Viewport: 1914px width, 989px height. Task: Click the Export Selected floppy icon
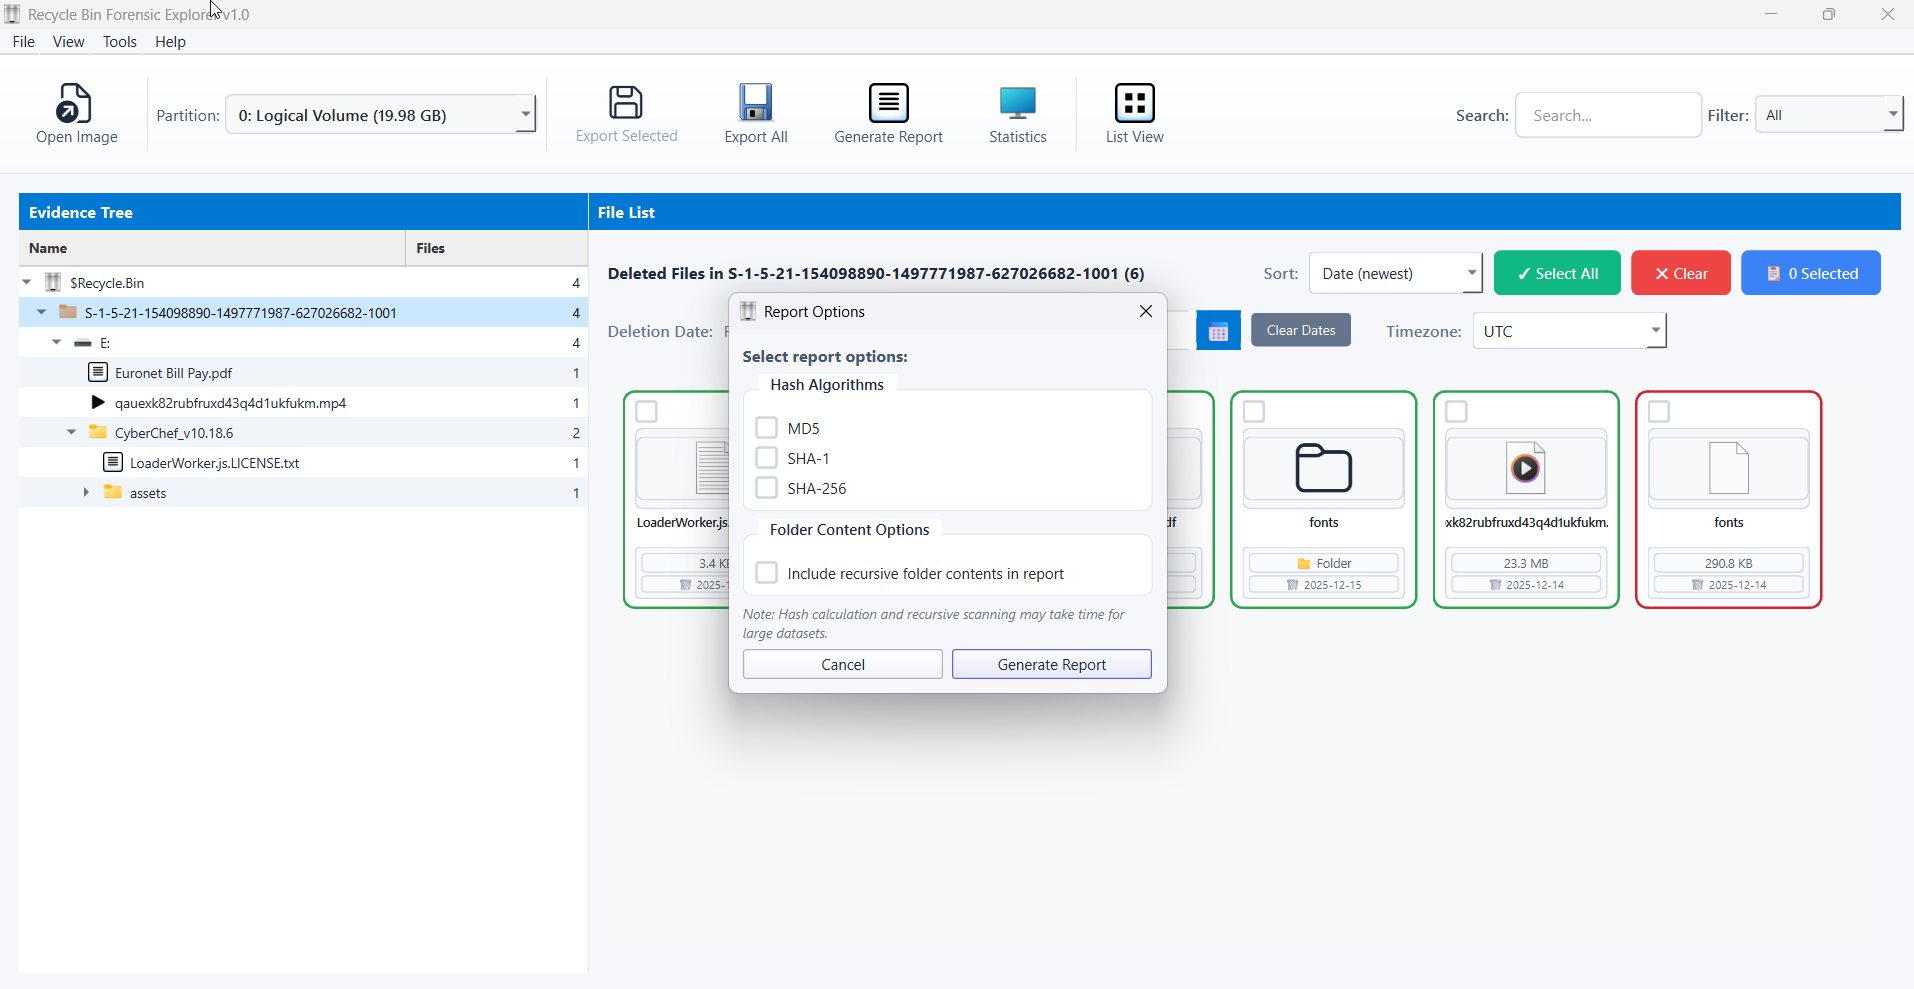click(x=626, y=102)
